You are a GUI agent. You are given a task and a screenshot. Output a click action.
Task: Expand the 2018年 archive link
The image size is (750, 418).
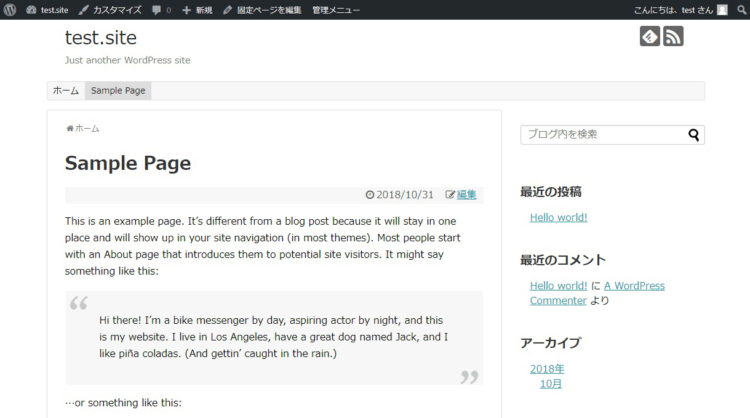547,369
